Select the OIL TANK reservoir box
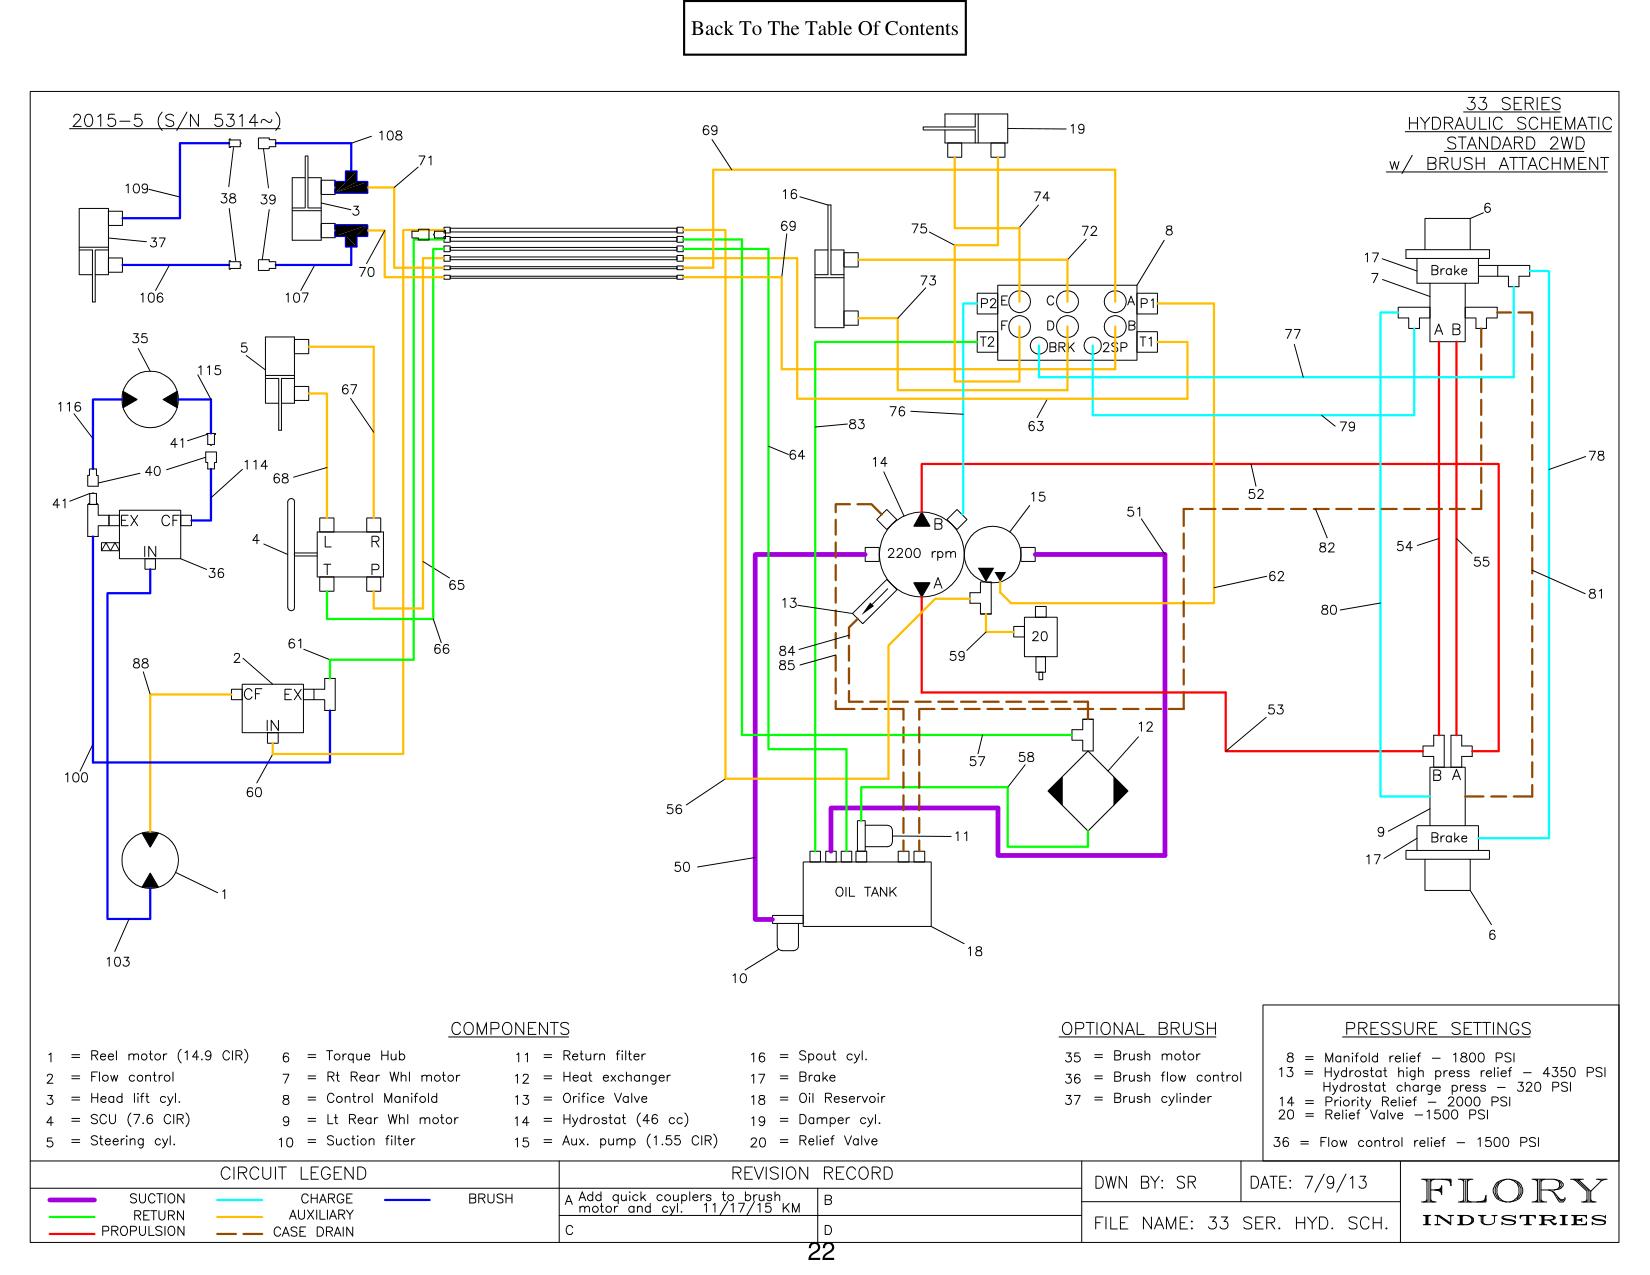This screenshot has height=1275, width=1650. [x=866, y=892]
